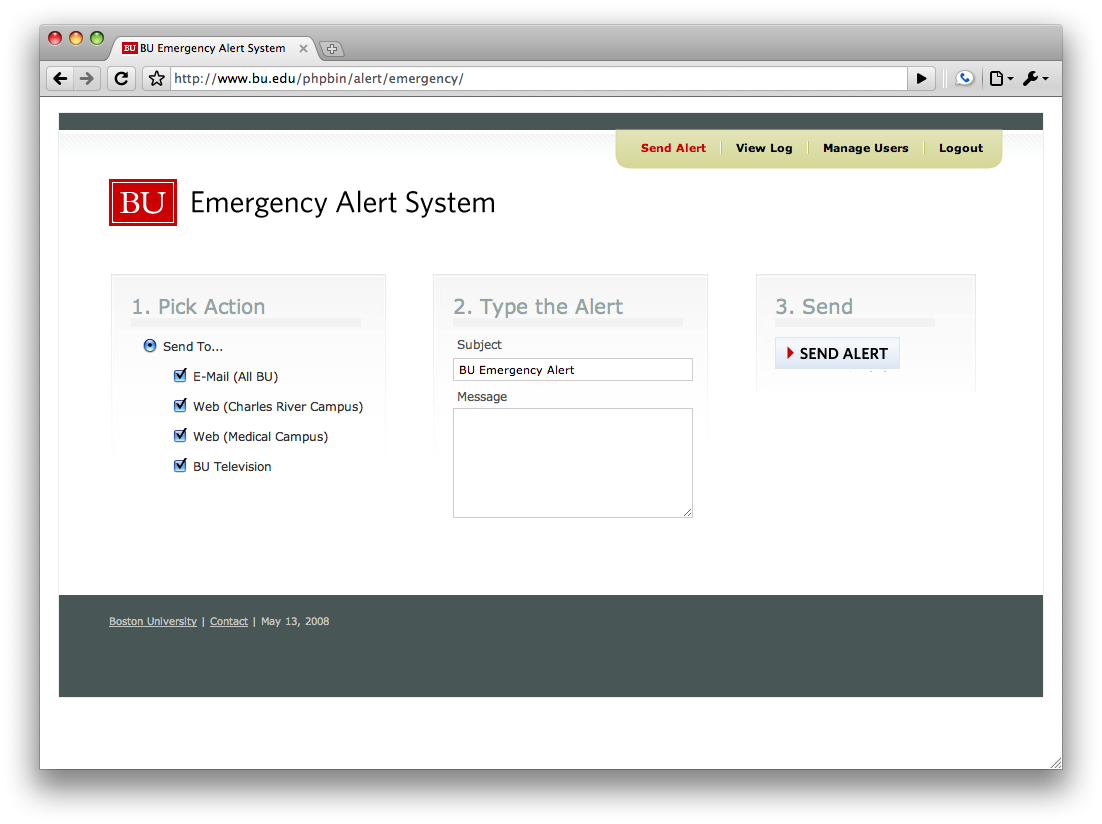Open a new tab with the plus button

(332, 49)
